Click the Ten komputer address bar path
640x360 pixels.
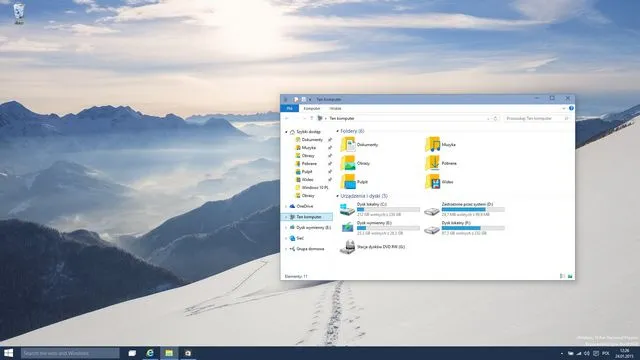pyautogui.click(x=342, y=118)
